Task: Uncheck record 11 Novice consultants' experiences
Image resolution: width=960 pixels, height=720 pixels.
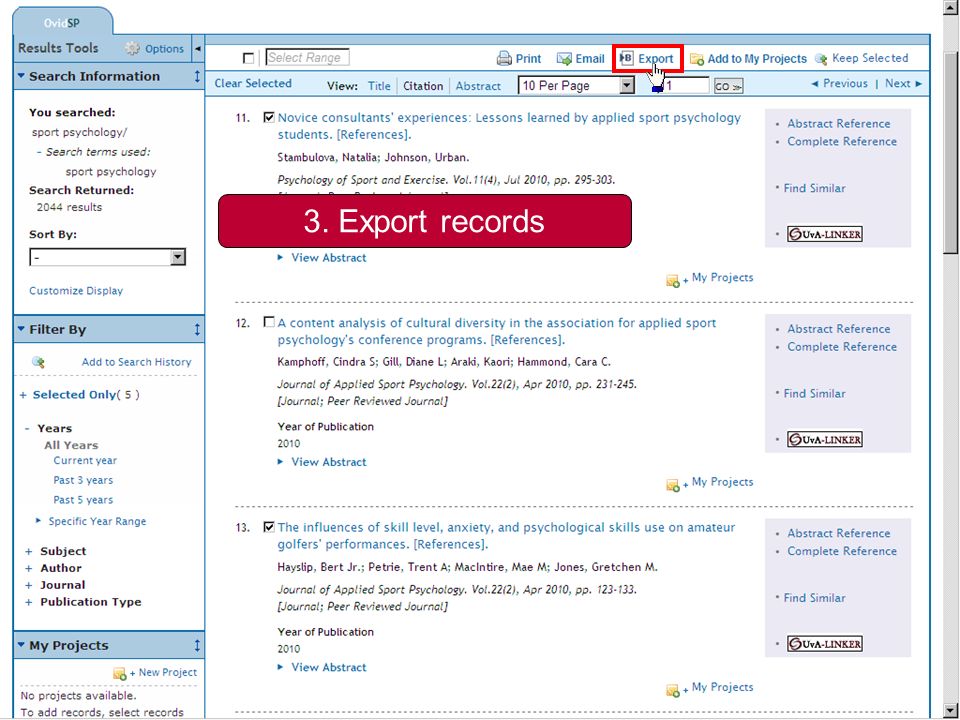Action: [x=269, y=117]
